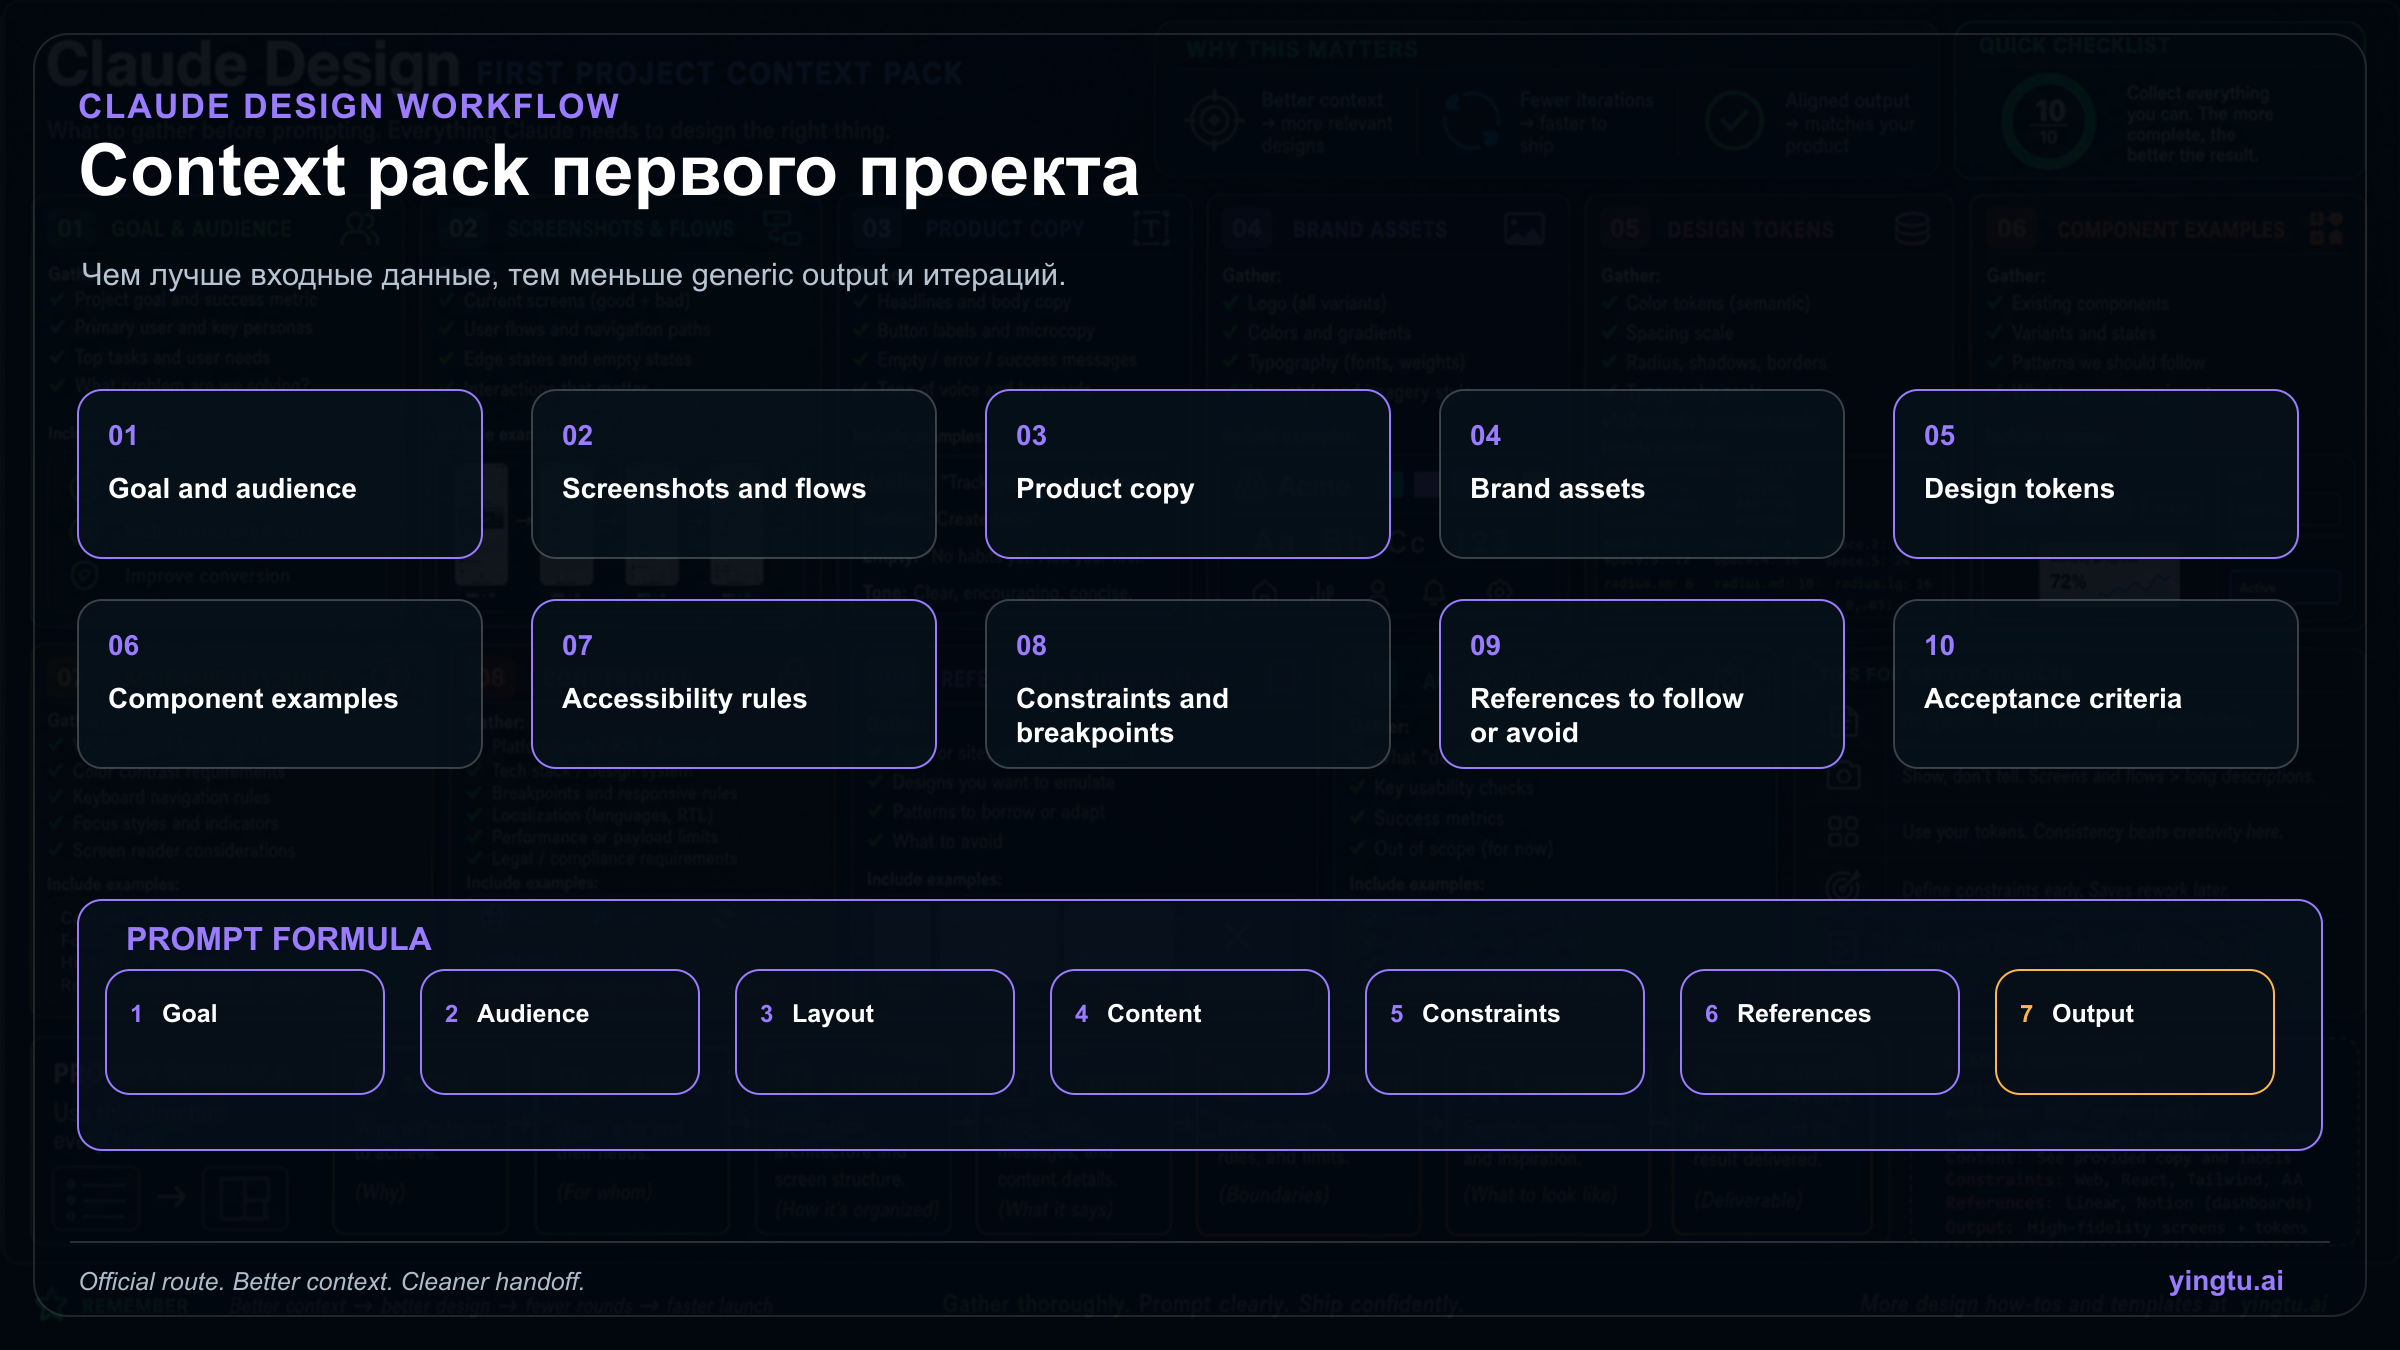The height and width of the screenshot is (1350, 2400).
Task: Open the 10 Acceptance criteria card
Action: click(2095, 684)
